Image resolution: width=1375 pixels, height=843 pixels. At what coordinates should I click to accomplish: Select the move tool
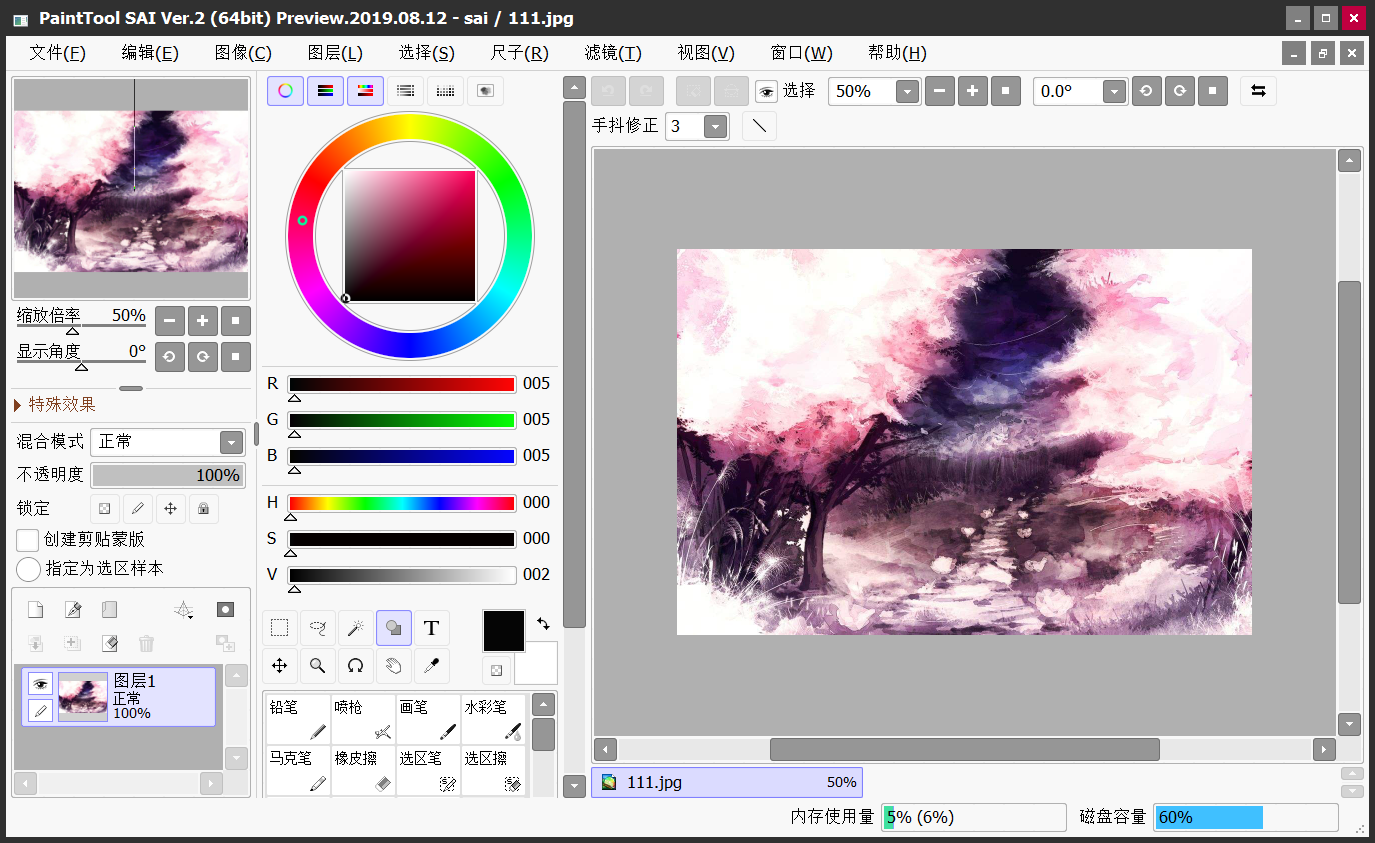[280, 666]
